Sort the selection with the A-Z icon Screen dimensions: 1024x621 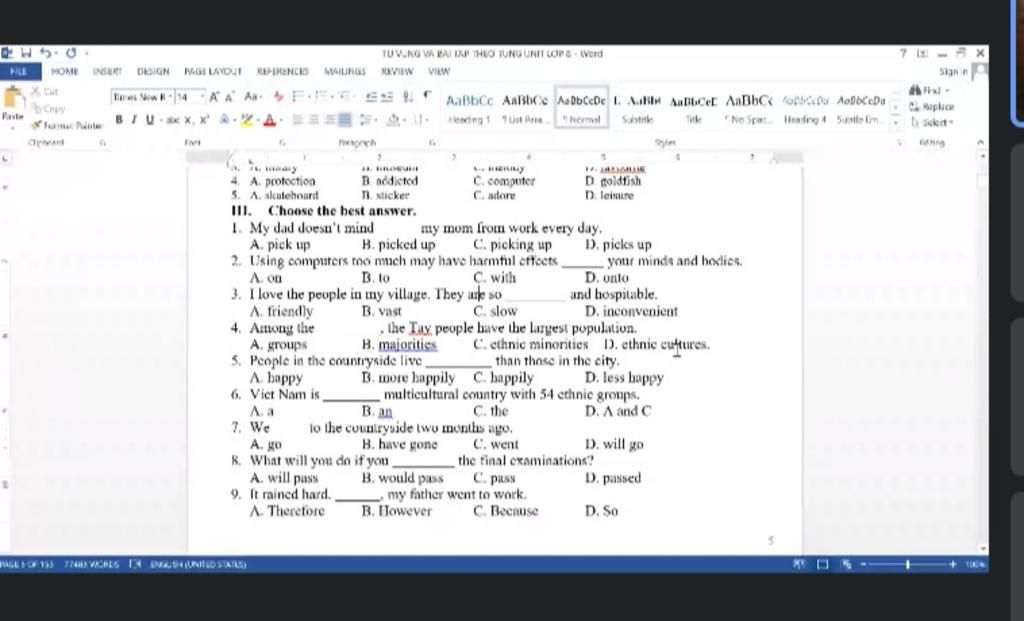pos(408,97)
